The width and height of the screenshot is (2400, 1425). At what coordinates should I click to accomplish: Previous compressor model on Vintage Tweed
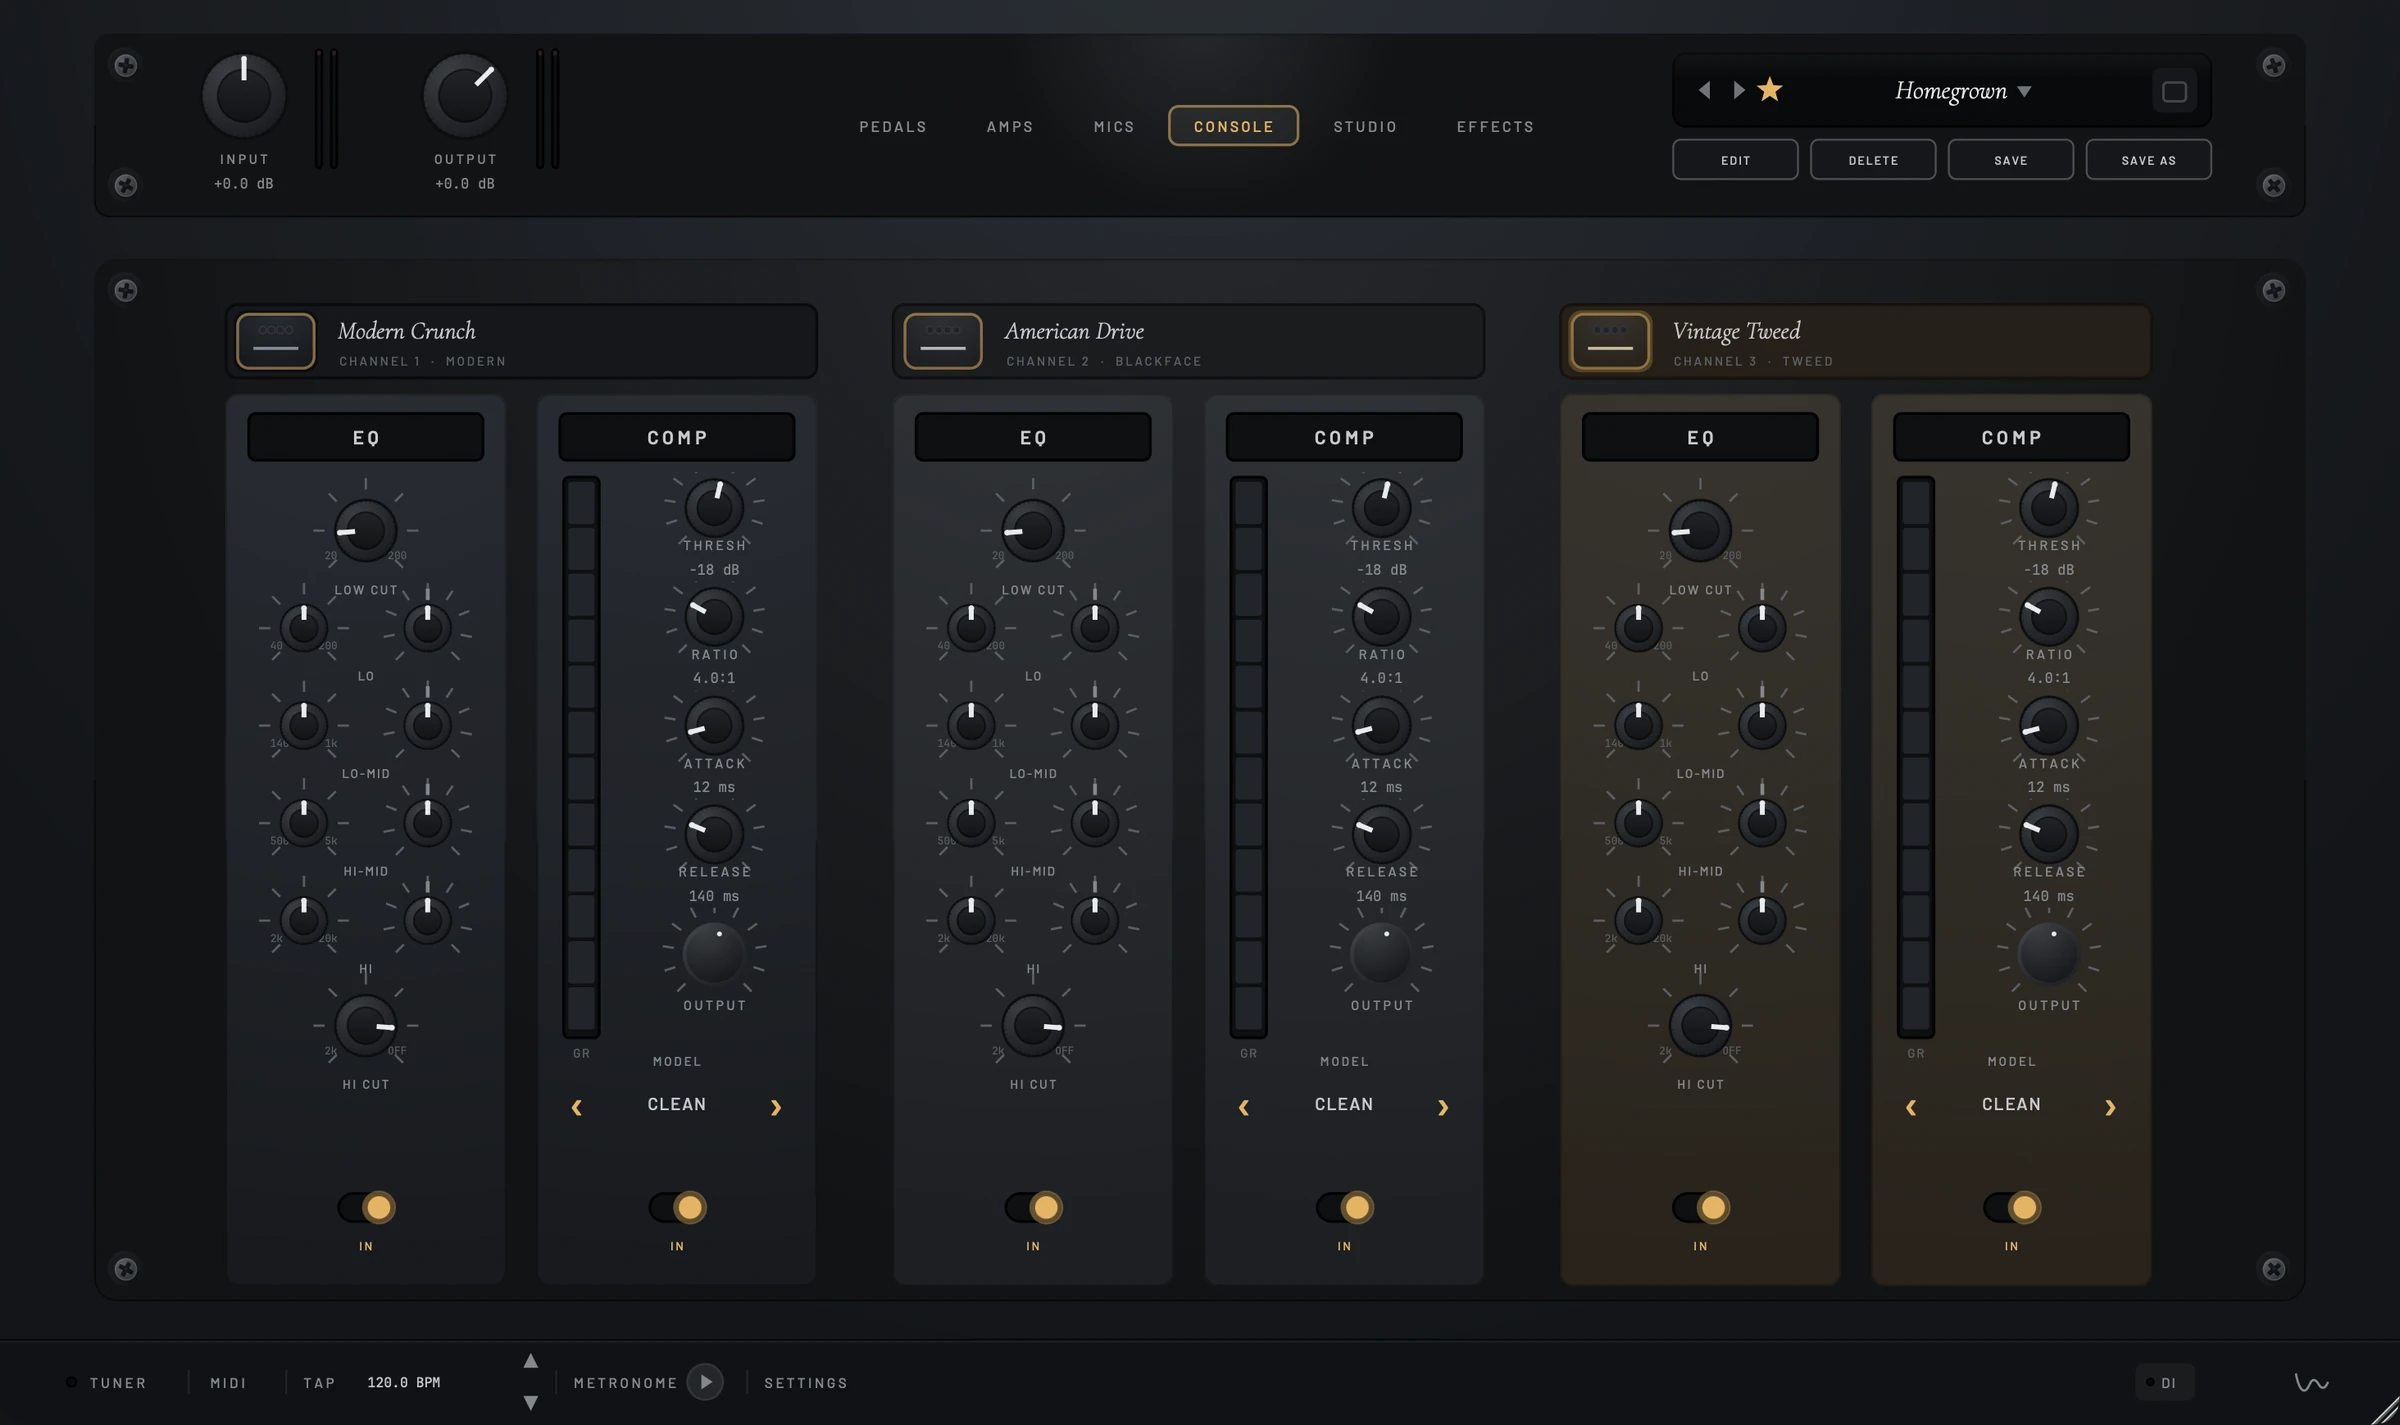click(x=1911, y=1107)
